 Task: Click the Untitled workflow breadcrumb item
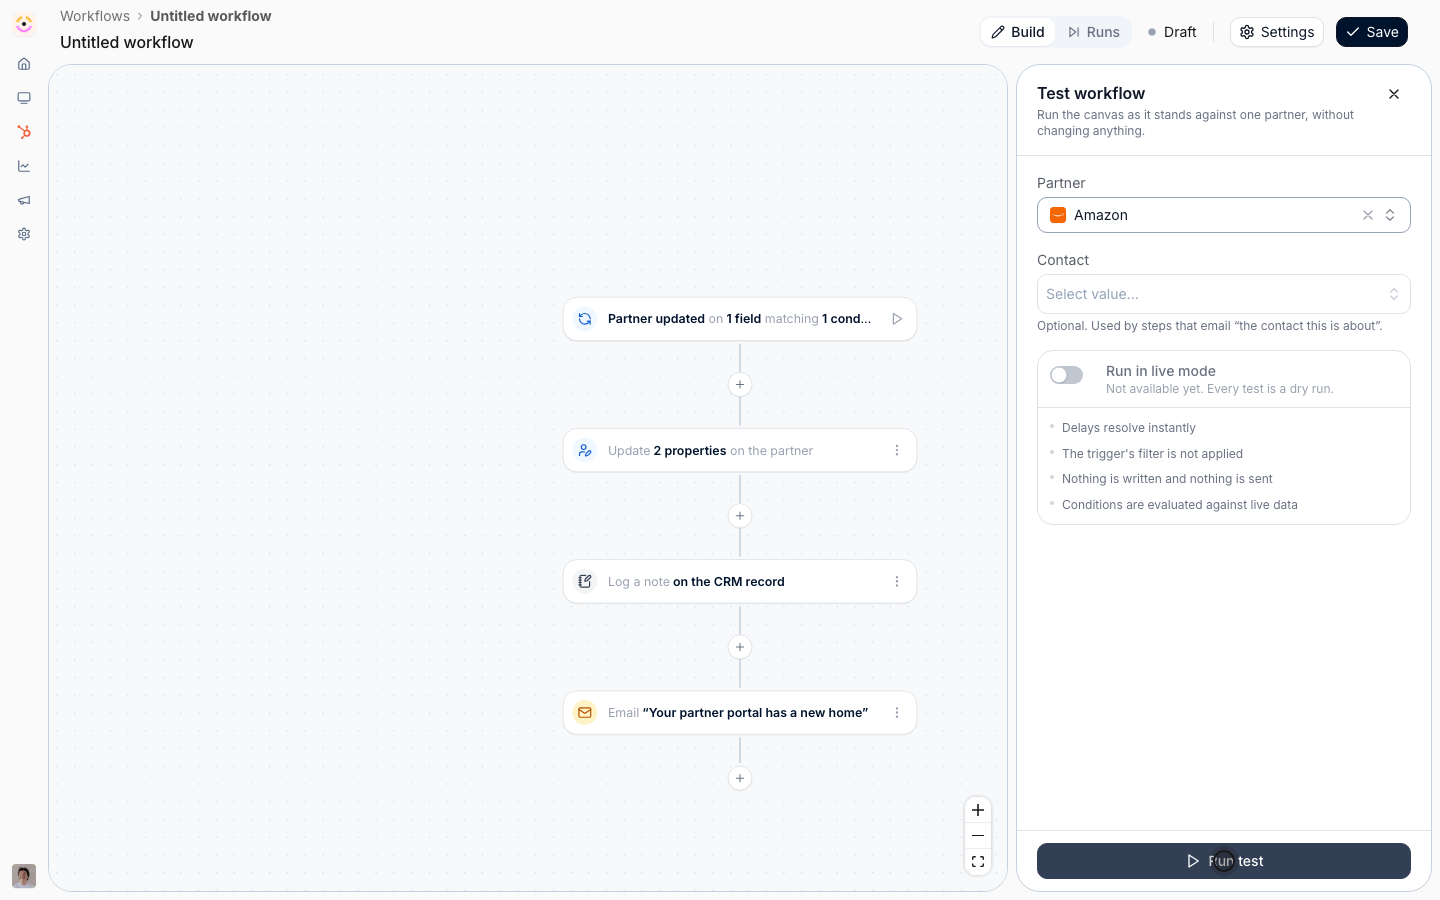tap(211, 16)
